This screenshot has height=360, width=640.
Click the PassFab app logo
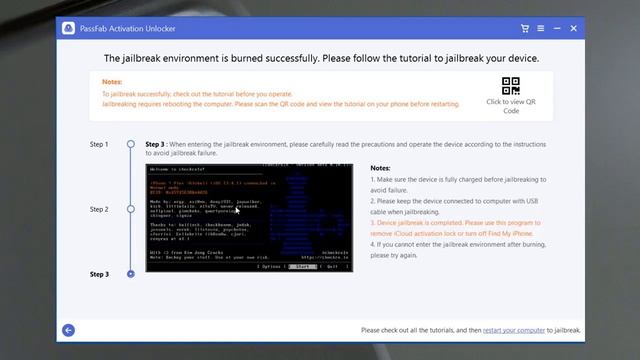click(68, 28)
